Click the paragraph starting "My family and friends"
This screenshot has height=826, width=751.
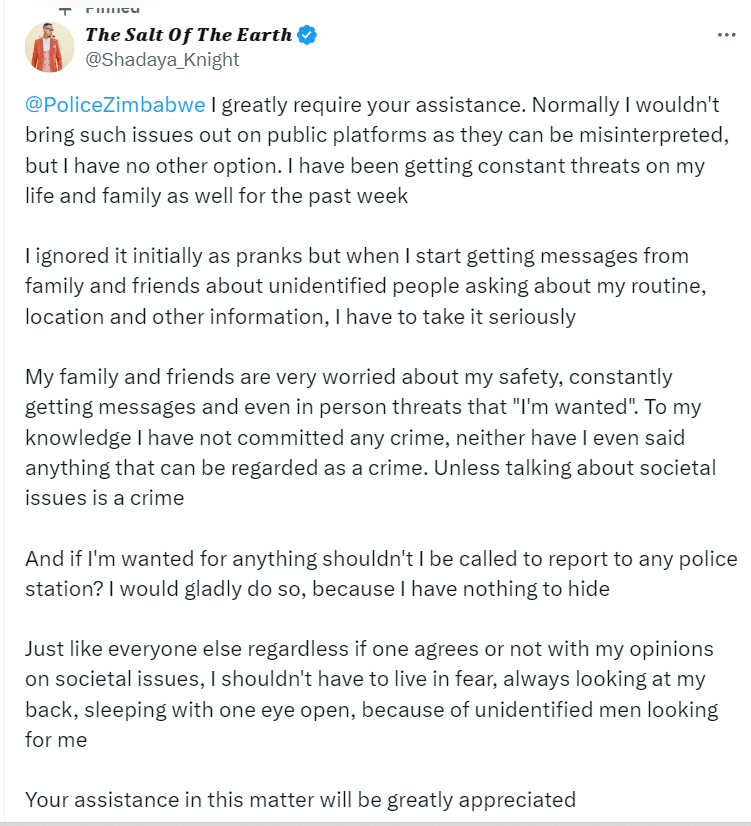click(x=371, y=437)
